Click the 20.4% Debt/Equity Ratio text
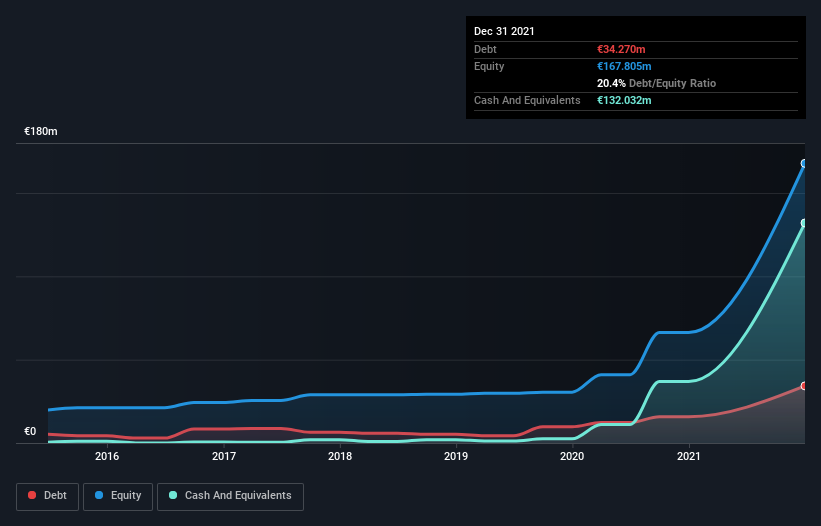 pyautogui.click(x=657, y=83)
